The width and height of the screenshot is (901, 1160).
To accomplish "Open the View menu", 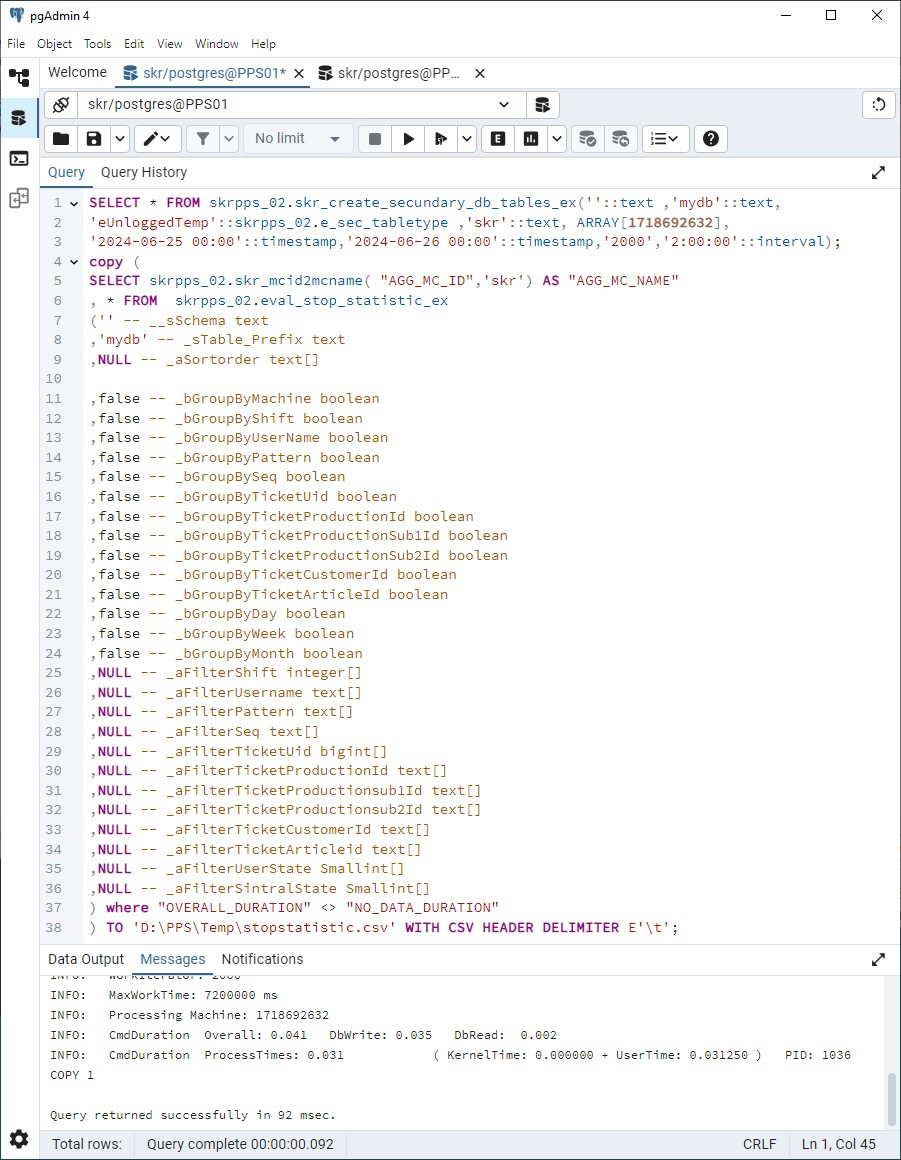I will pos(169,44).
